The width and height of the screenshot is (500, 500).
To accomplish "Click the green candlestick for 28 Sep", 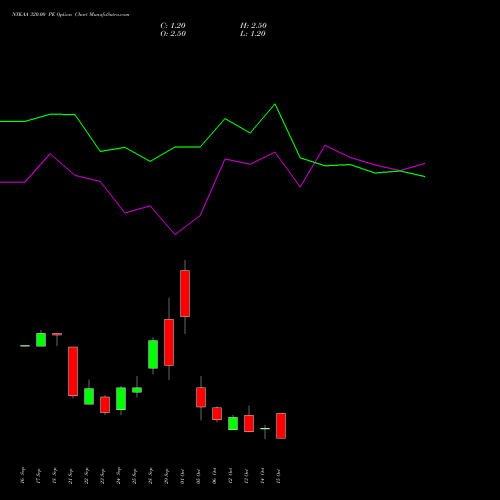I will pyautogui.click(x=153, y=354).
